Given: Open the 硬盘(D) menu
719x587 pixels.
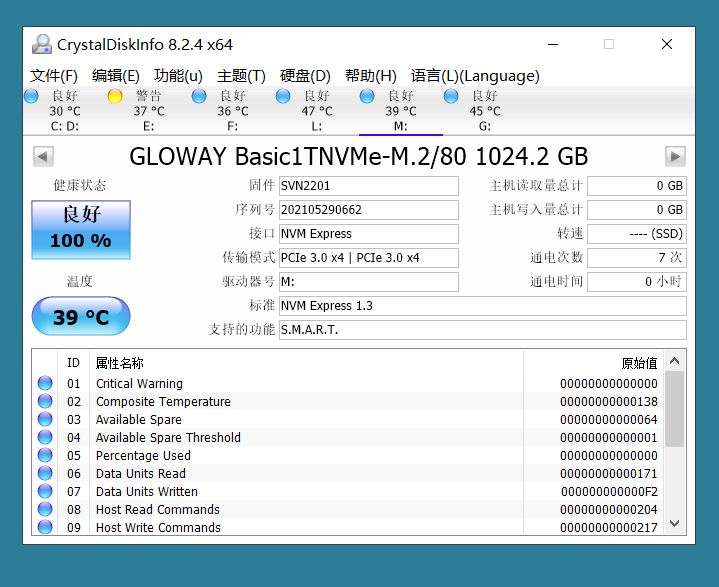Looking at the screenshot, I should 305,76.
